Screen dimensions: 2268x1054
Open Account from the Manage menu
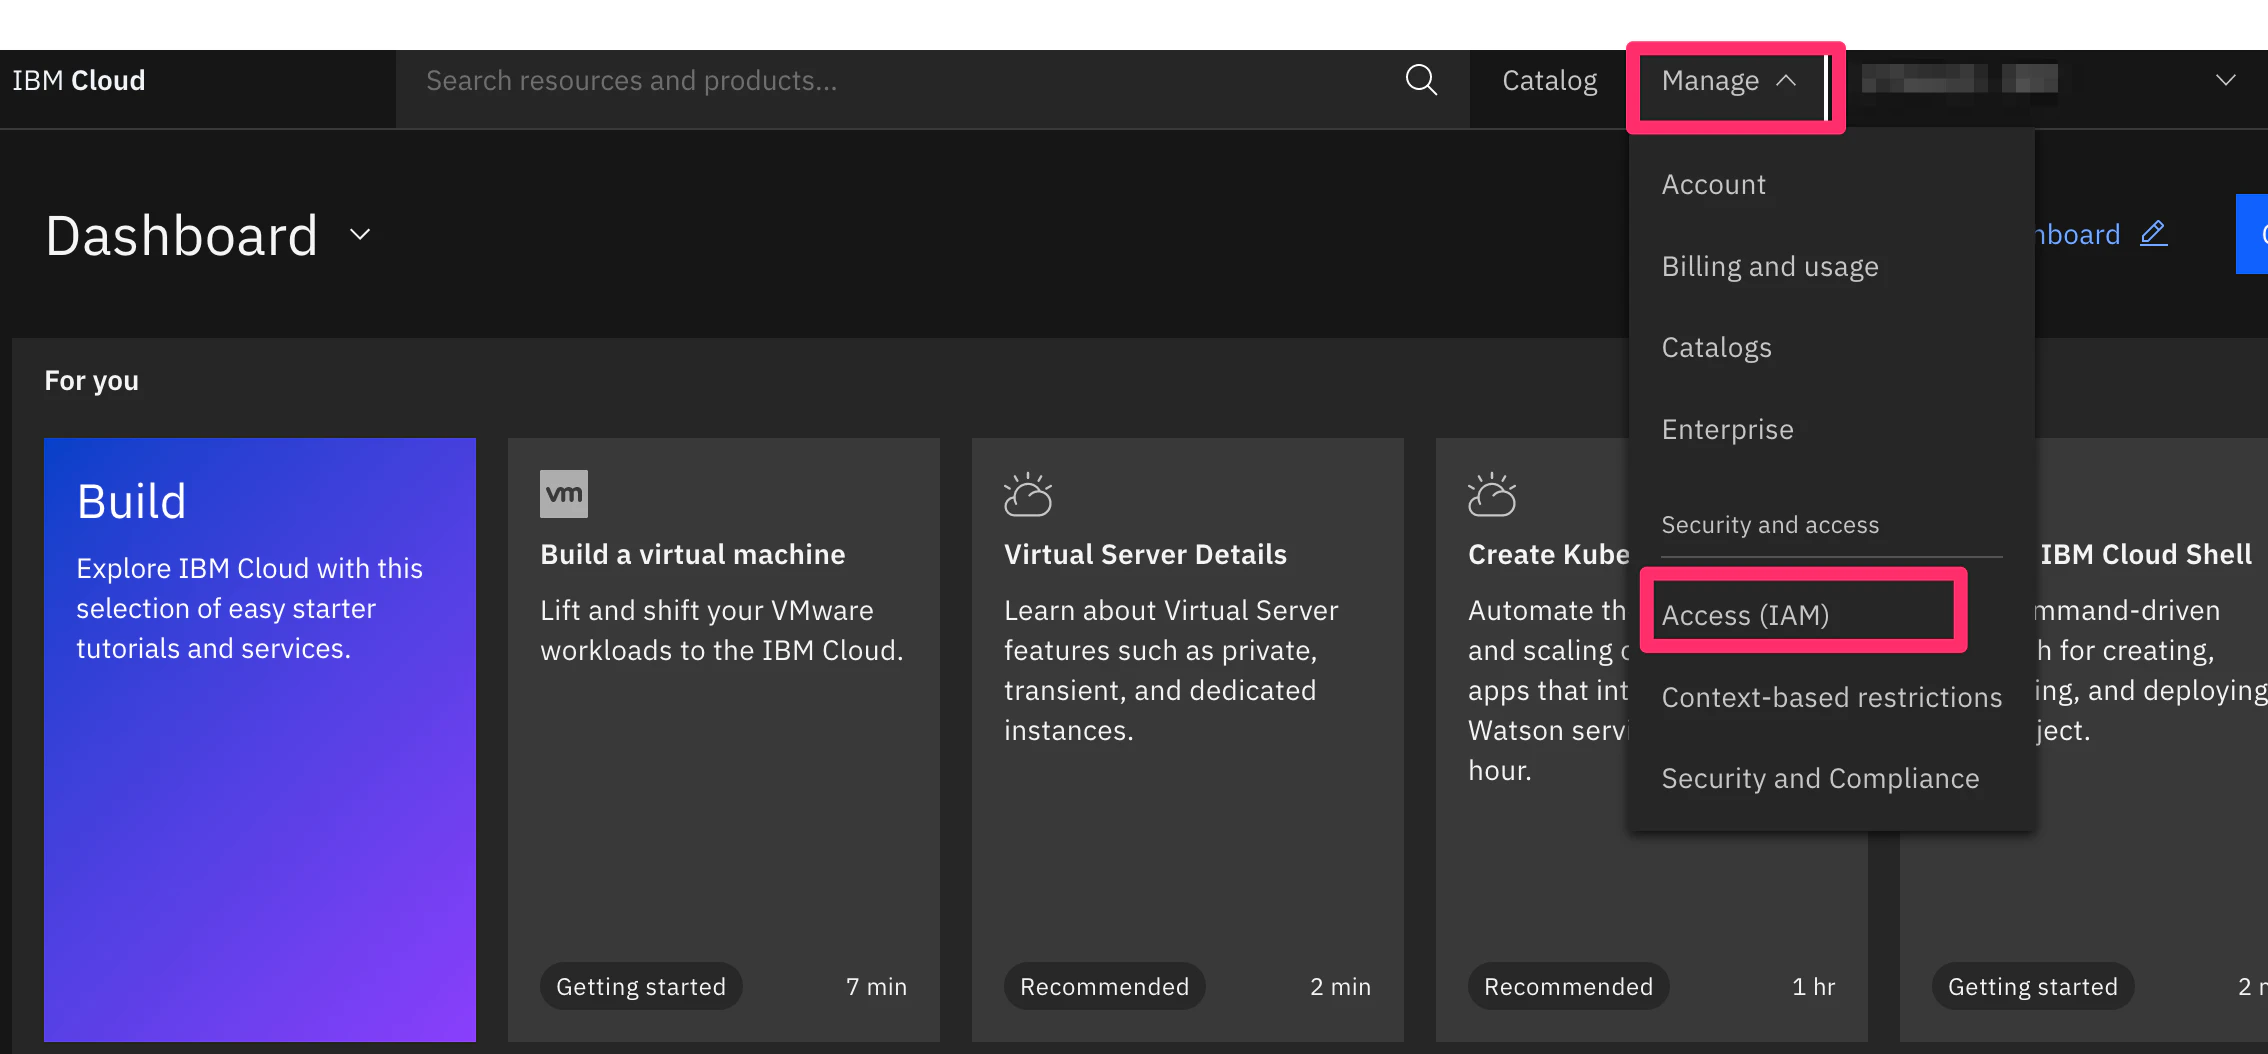pos(1714,185)
